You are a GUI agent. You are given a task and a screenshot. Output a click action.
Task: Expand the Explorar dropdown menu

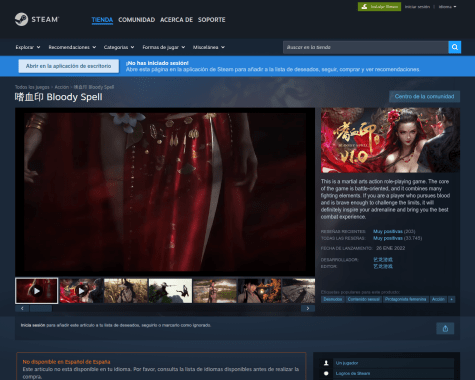(x=28, y=47)
